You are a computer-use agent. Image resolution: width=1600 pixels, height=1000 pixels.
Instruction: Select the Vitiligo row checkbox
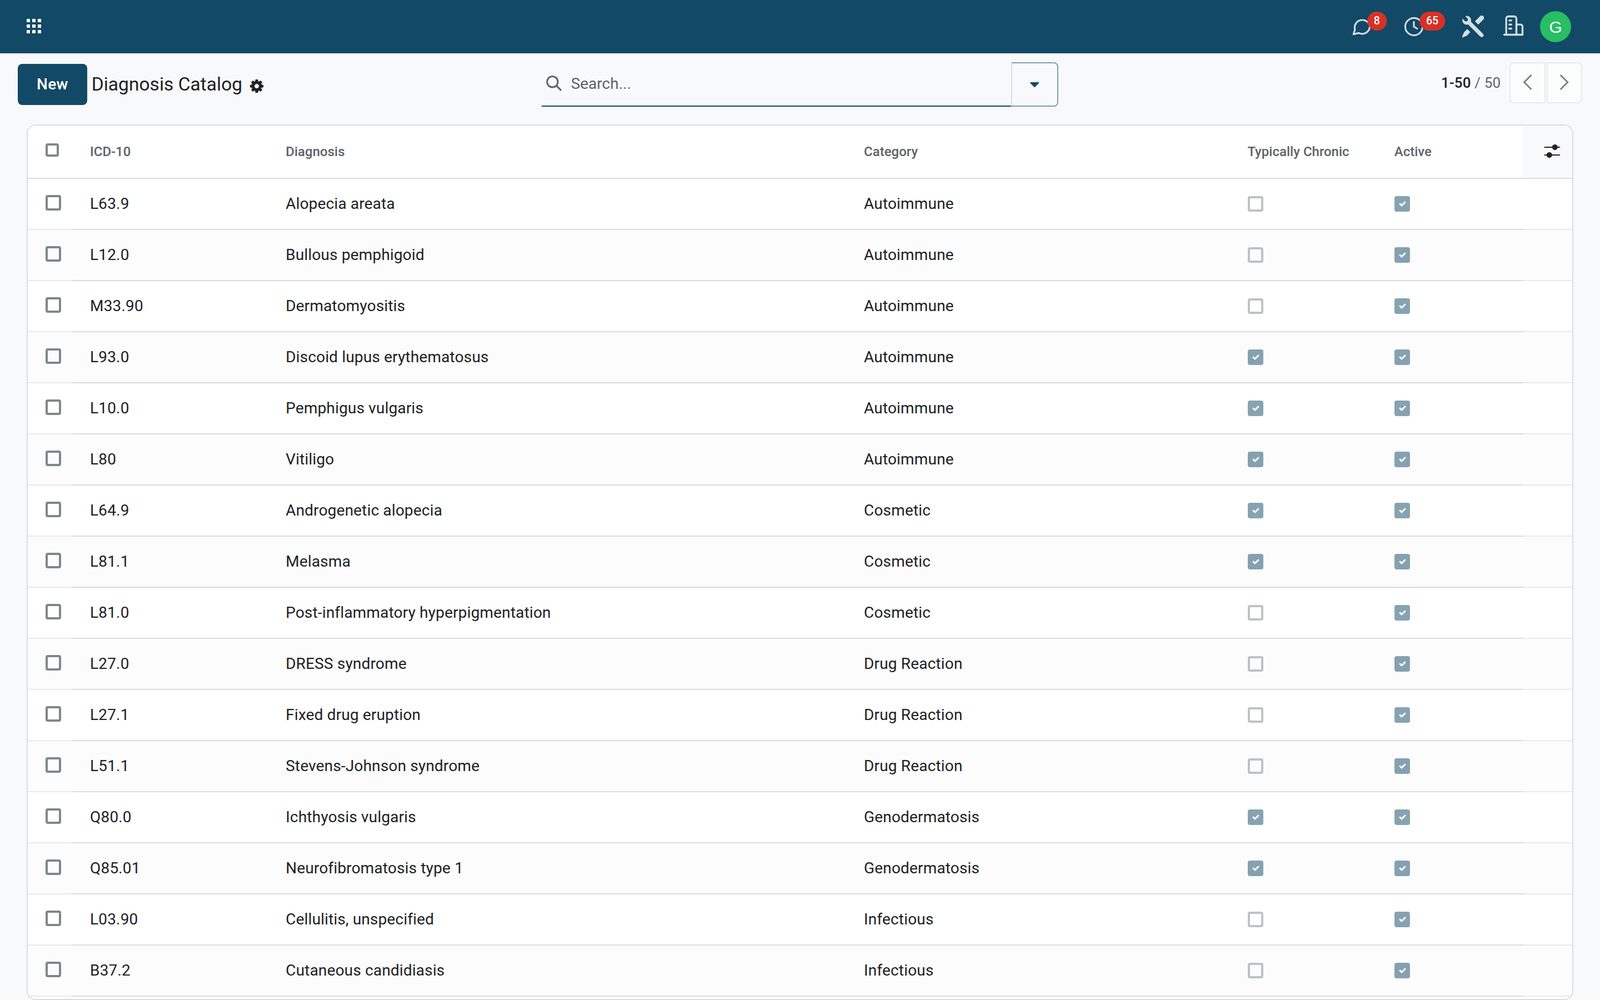point(53,458)
